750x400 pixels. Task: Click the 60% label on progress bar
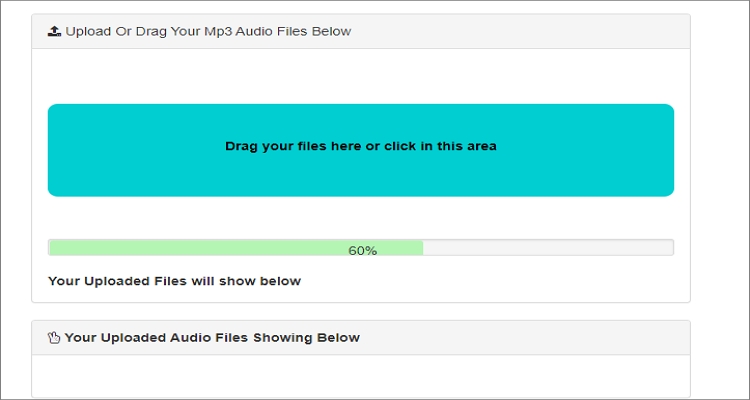coord(363,250)
